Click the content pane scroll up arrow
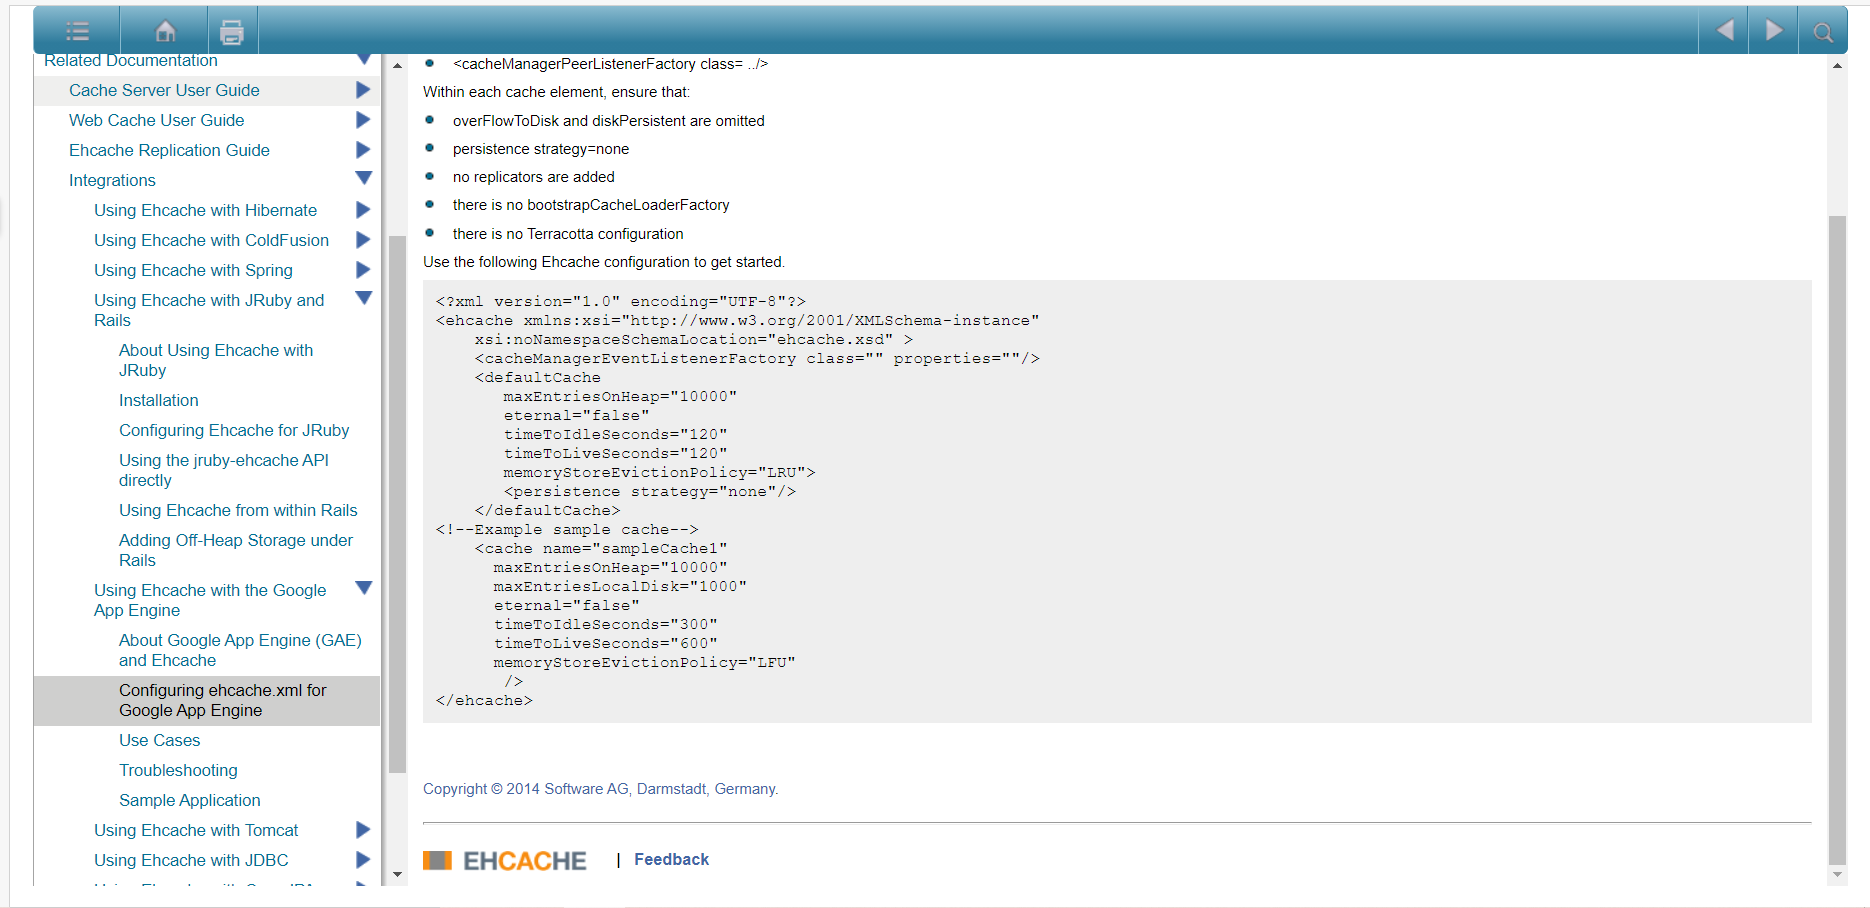This screenshot has width=1870, height=908. pos(1837,66)
